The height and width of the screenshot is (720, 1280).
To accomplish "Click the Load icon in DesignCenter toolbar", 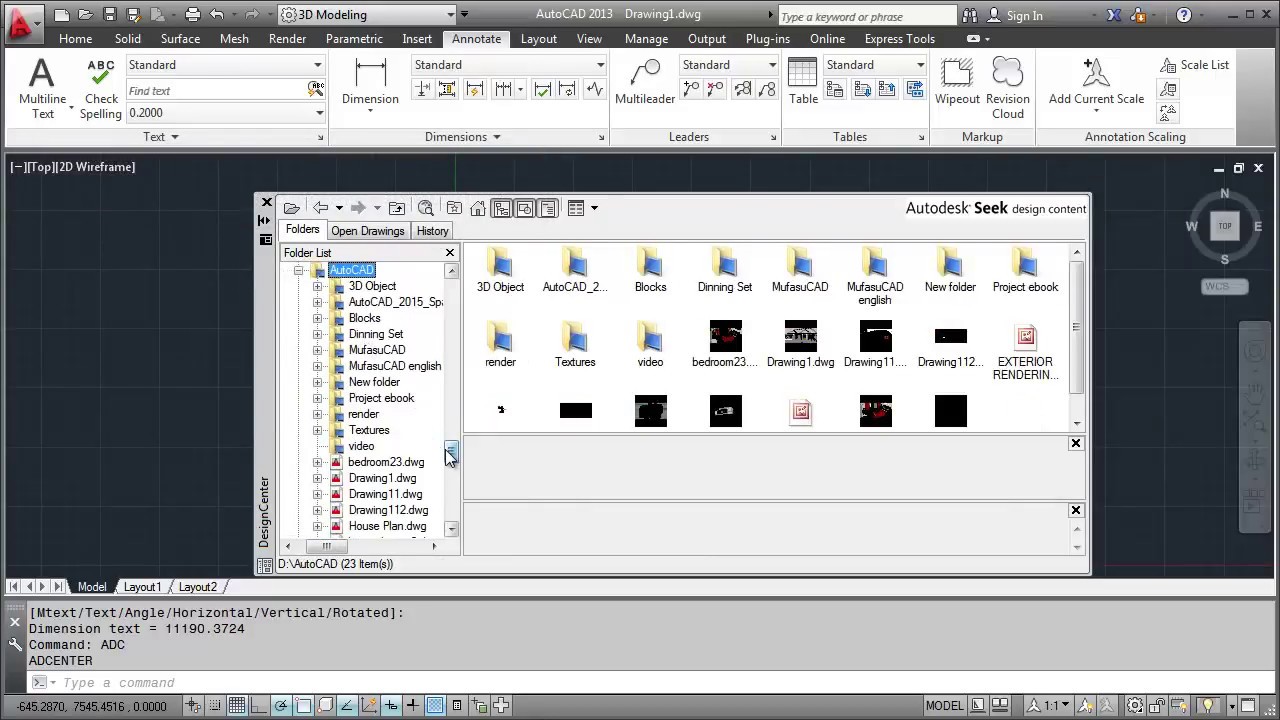I will (x=291, y=208).
